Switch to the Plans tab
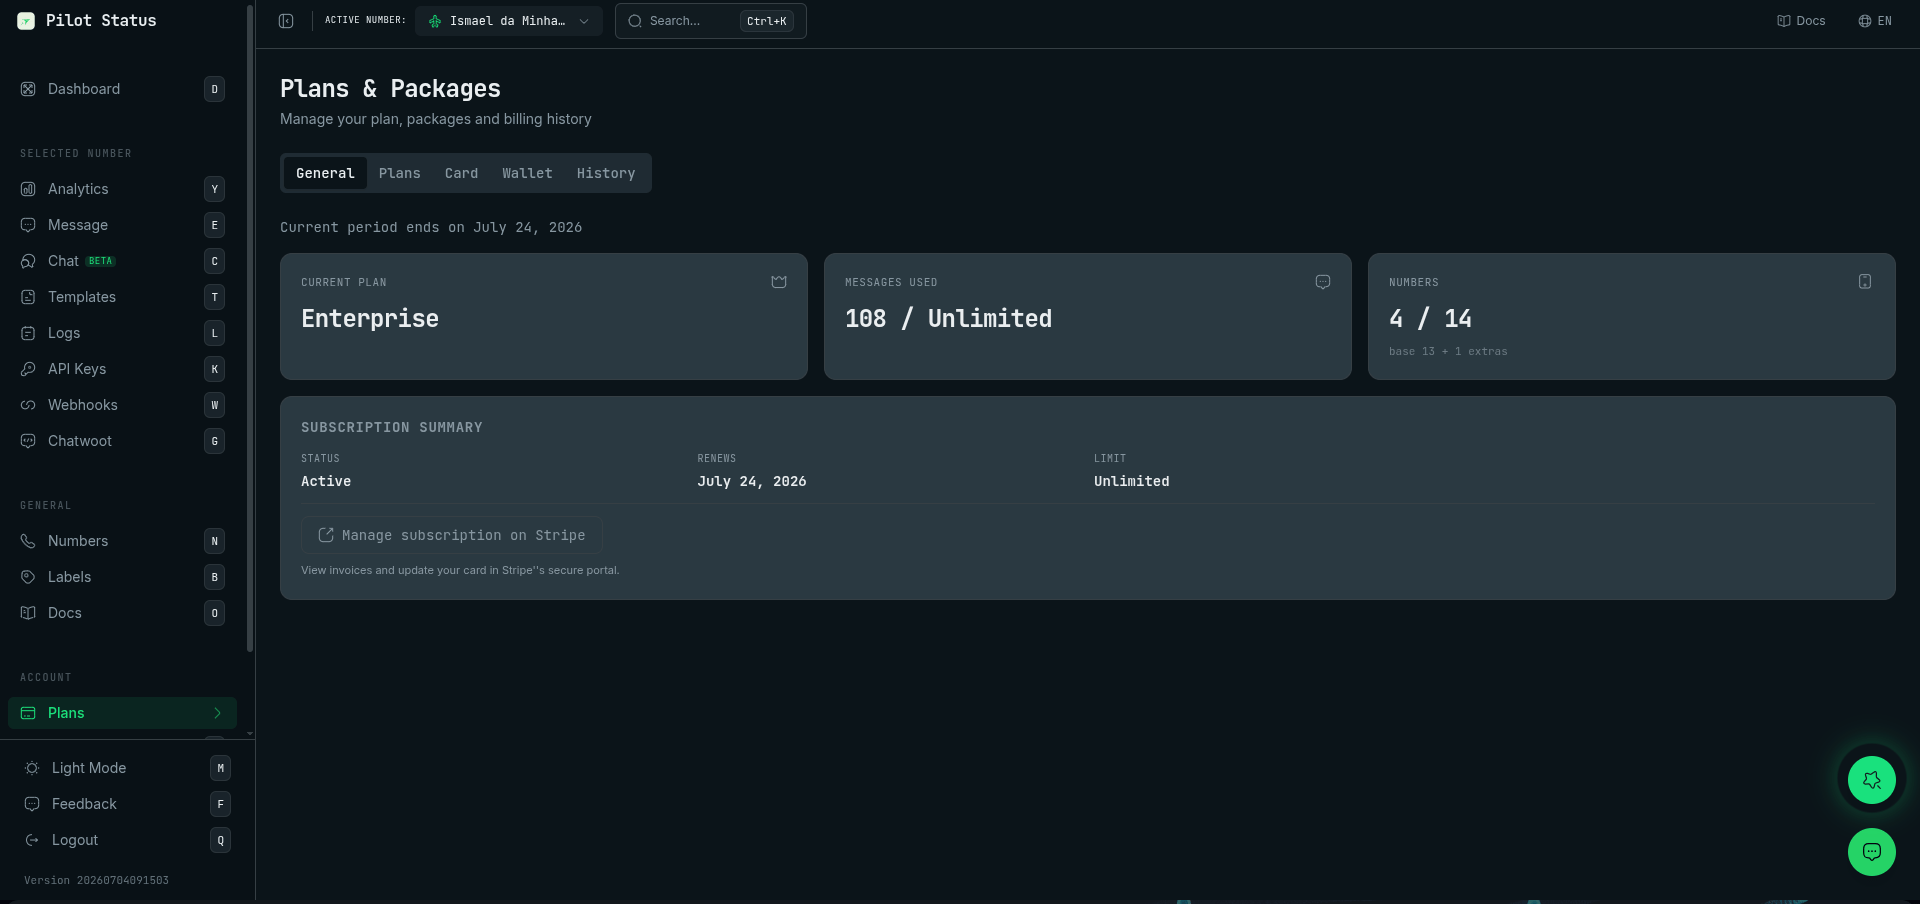Image resolution: width=1920 pixels, height=904 pixels. coord(400,173)
